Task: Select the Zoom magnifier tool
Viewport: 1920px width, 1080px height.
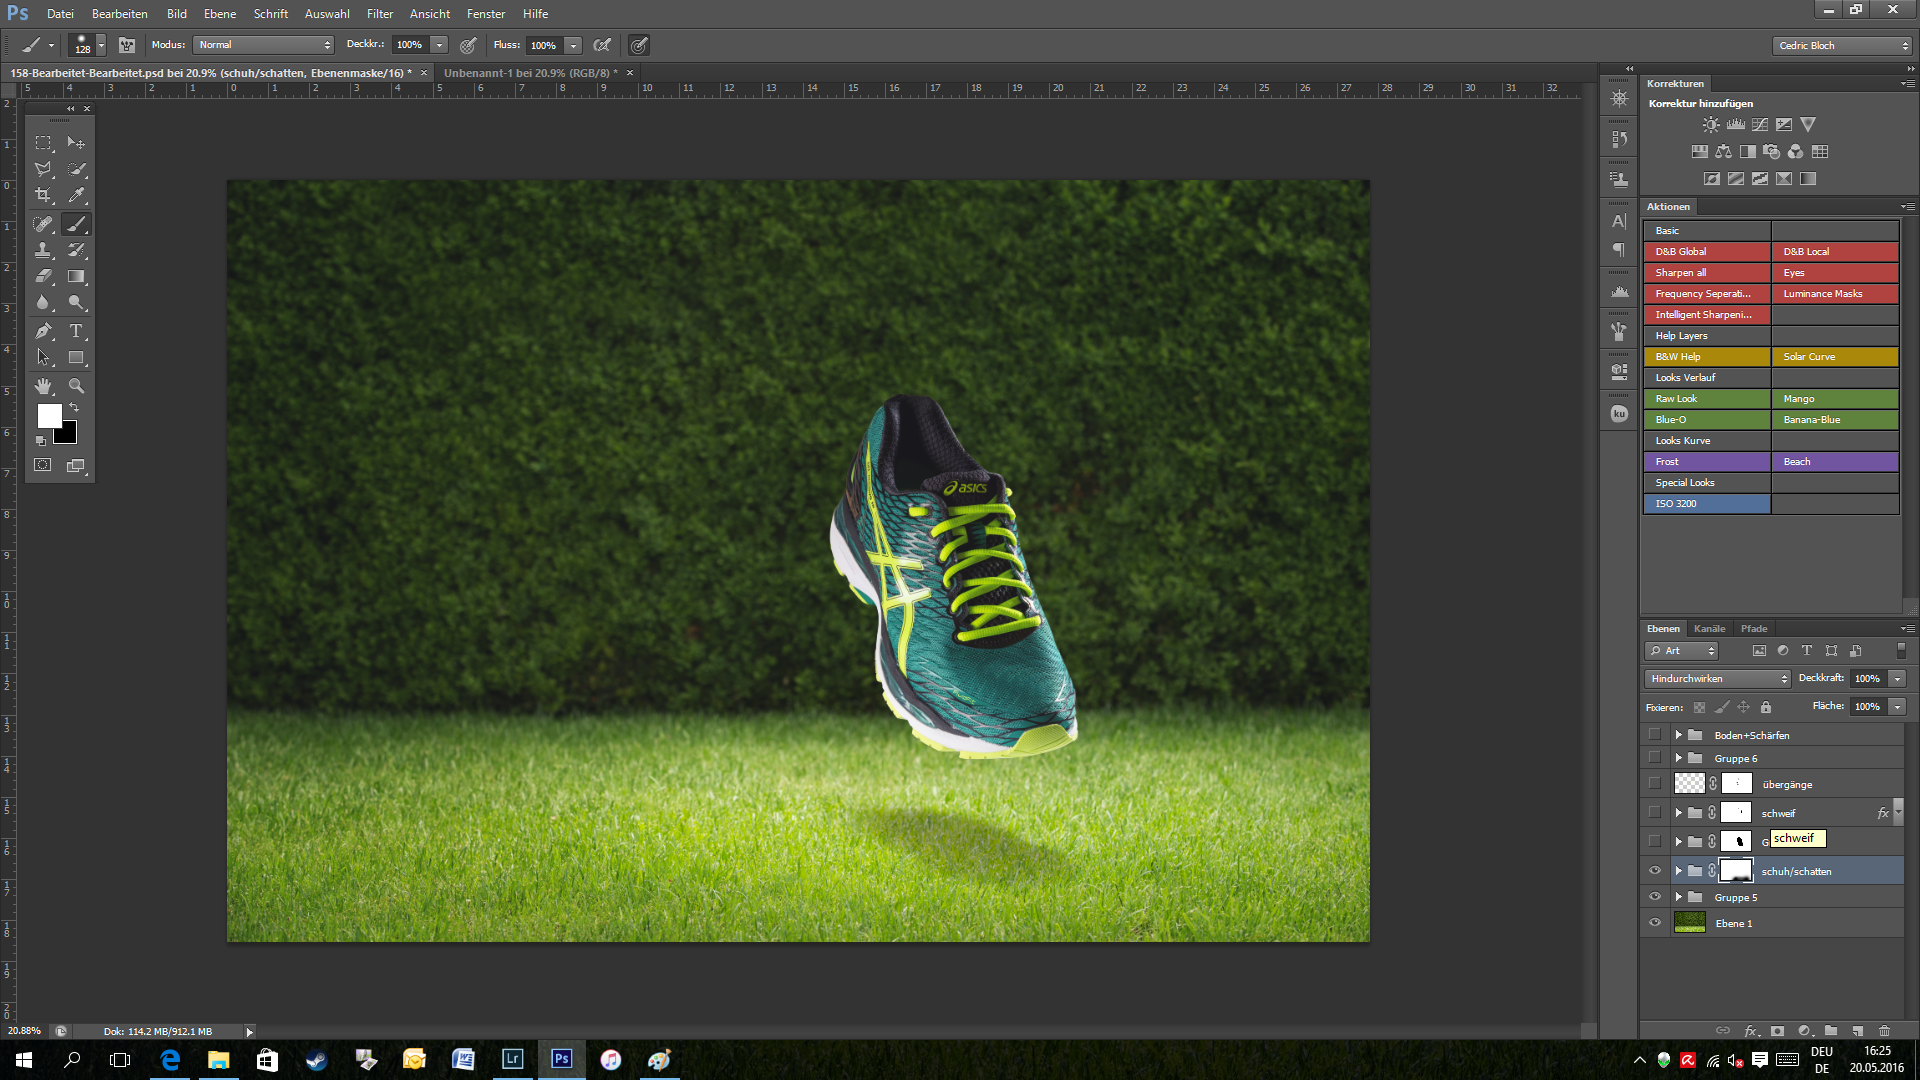Action: tap(76, 386)
